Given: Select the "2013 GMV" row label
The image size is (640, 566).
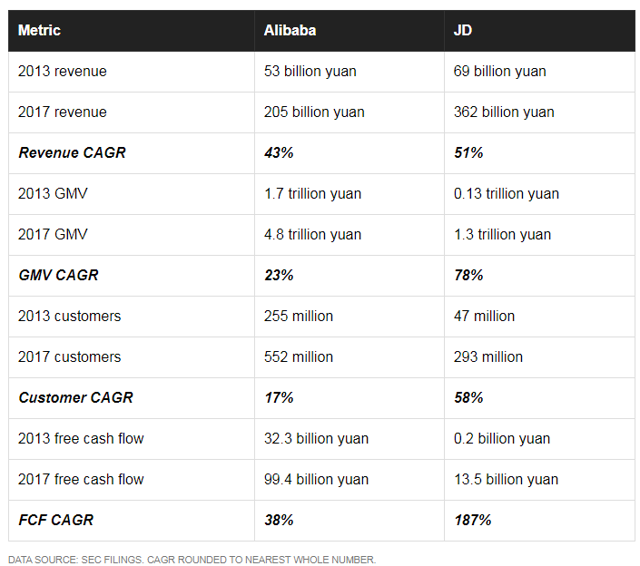Looking at the screenshot, I should point(52,193).
